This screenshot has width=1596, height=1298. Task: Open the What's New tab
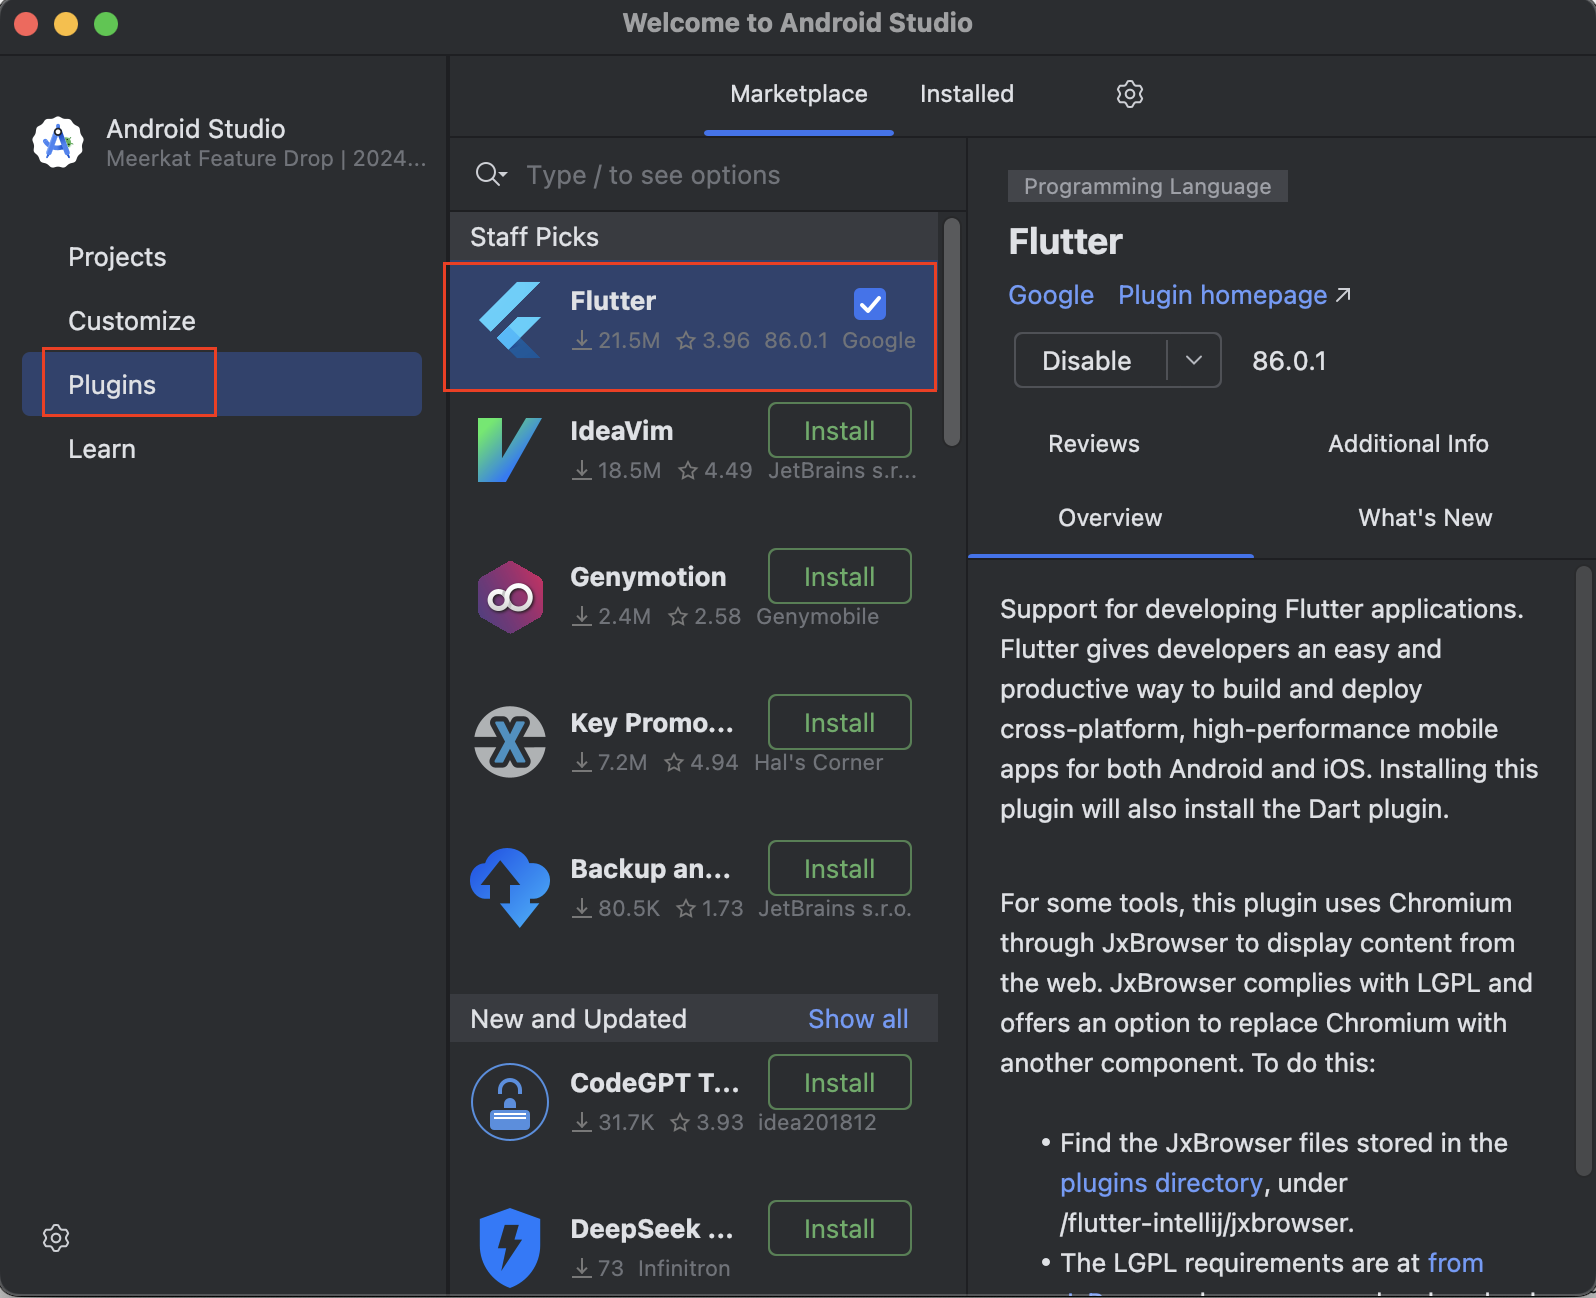point(1425,518)
